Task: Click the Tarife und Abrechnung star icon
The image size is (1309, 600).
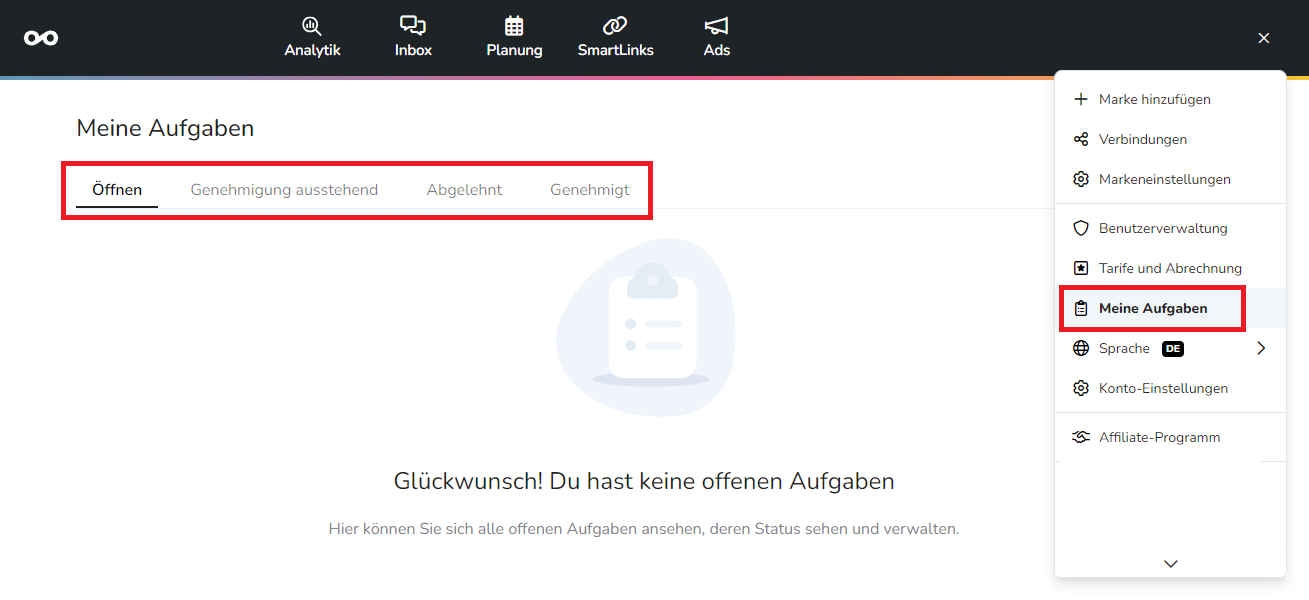Action: [1080, 268]
